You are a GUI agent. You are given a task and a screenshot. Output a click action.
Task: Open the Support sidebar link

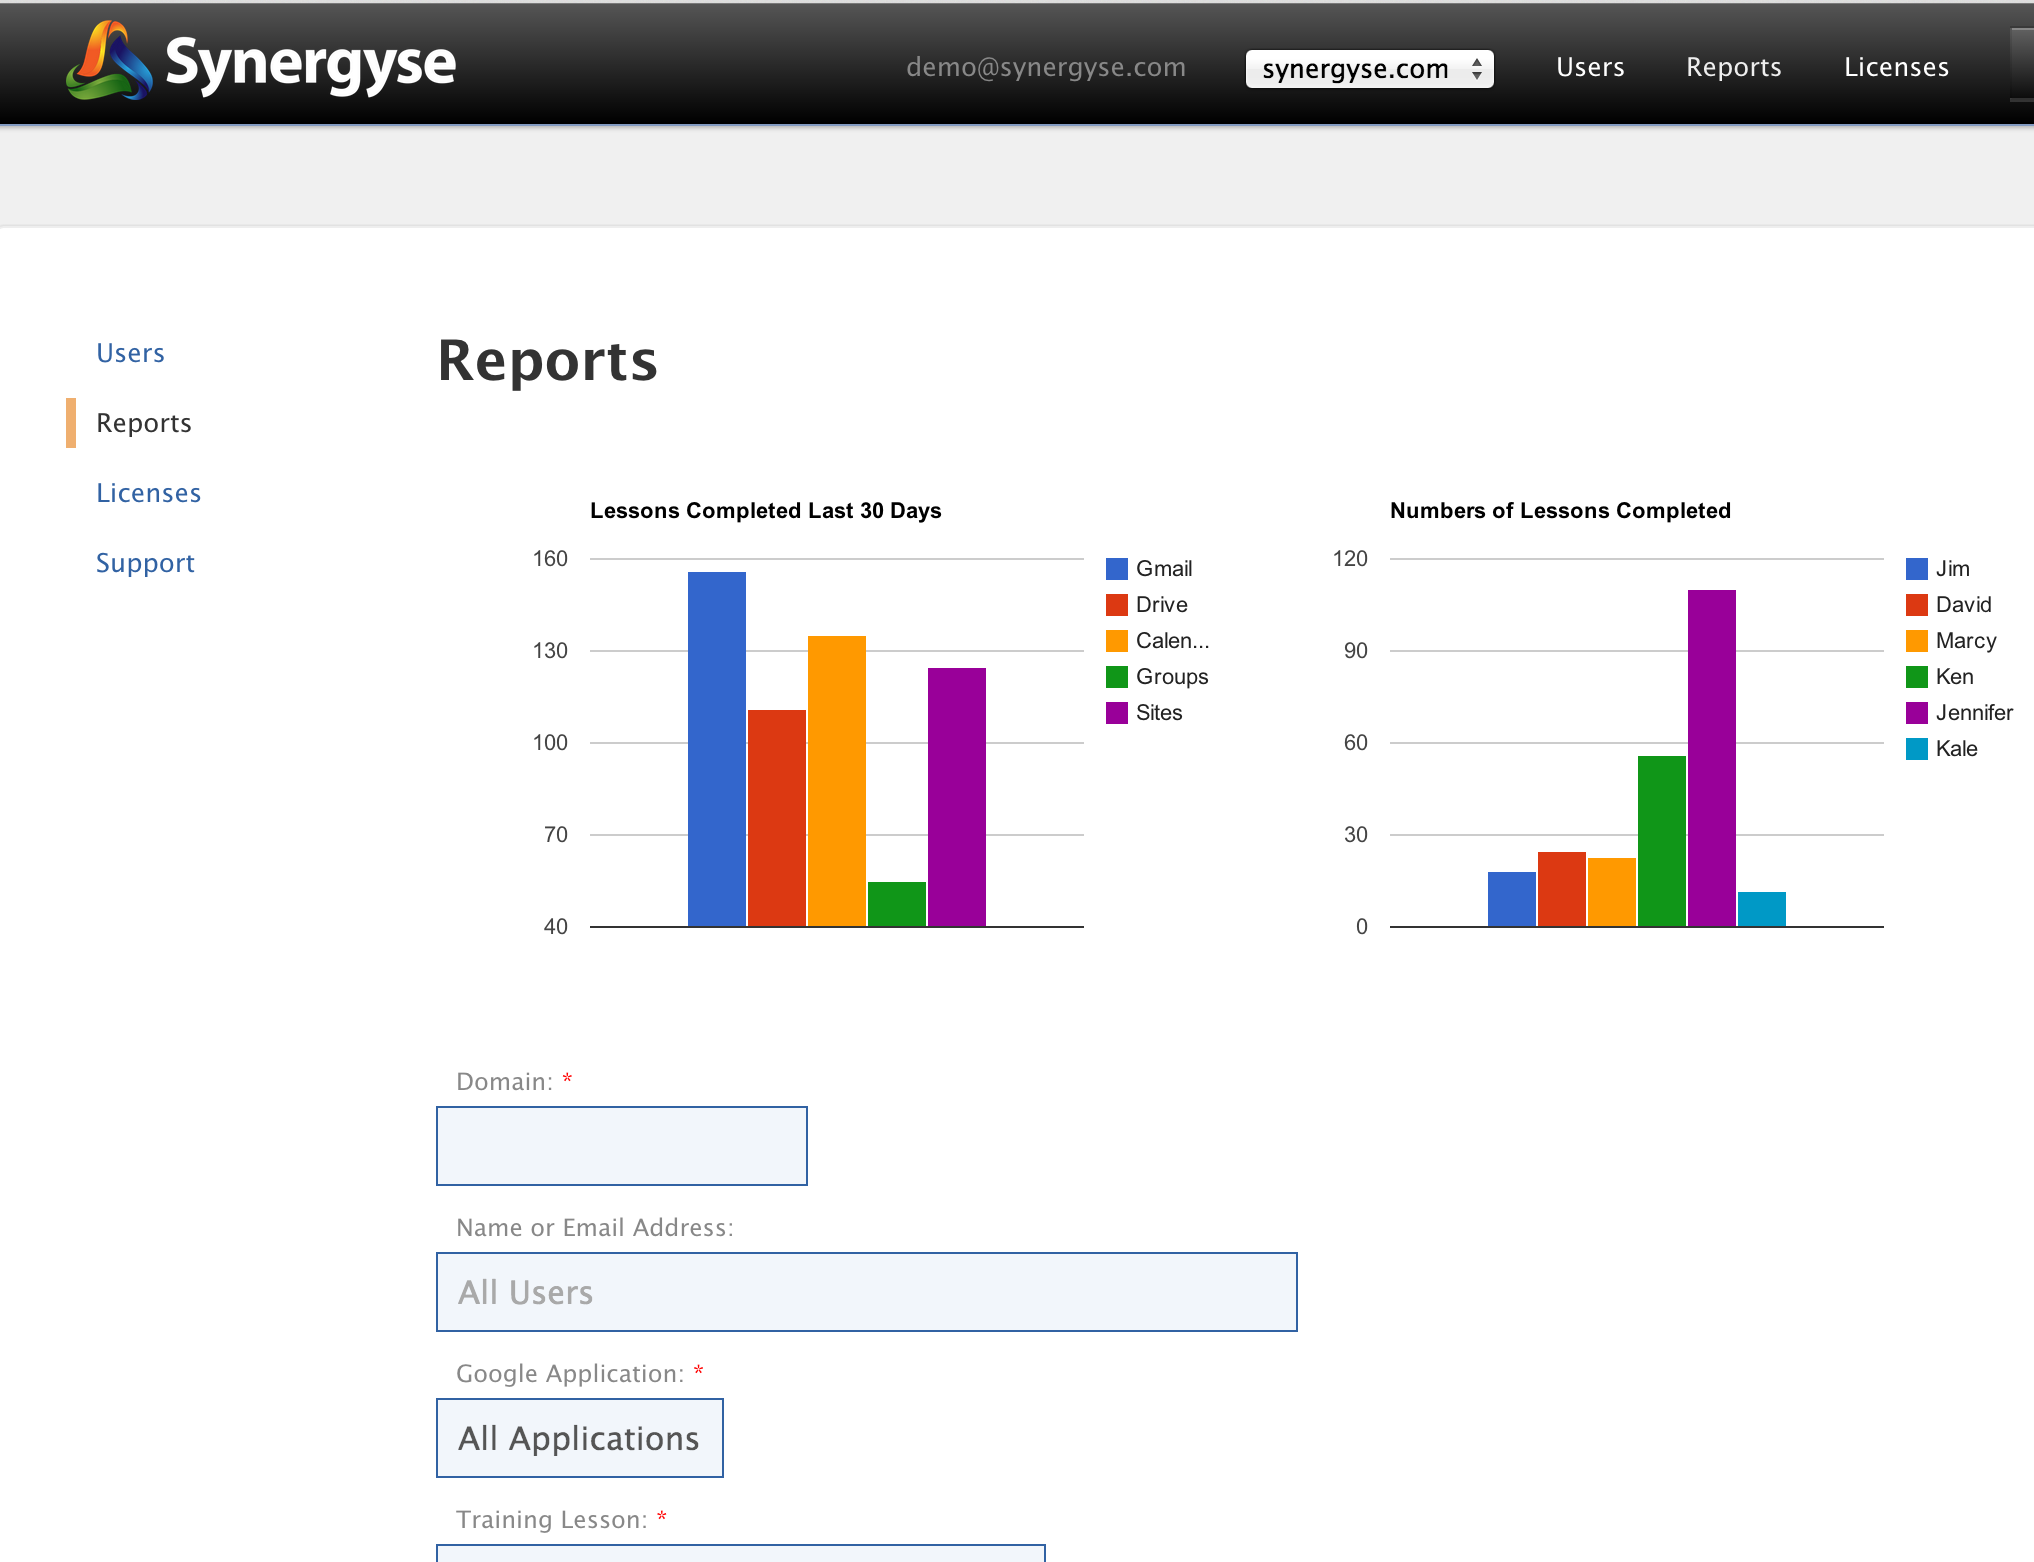click(x=145, y=563)
